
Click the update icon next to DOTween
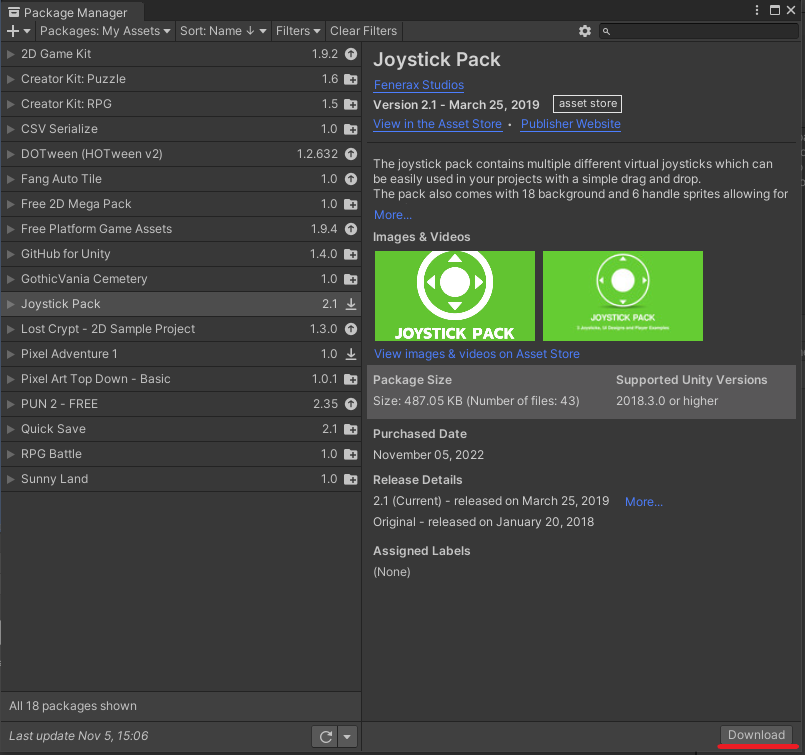click(x=352, y=153)
